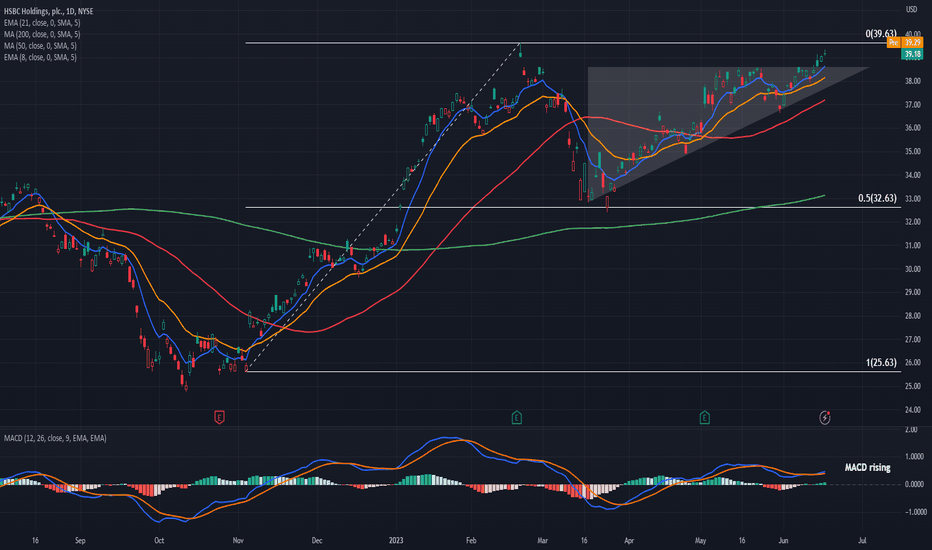Click the lightning bolt event icon near June

824,417
